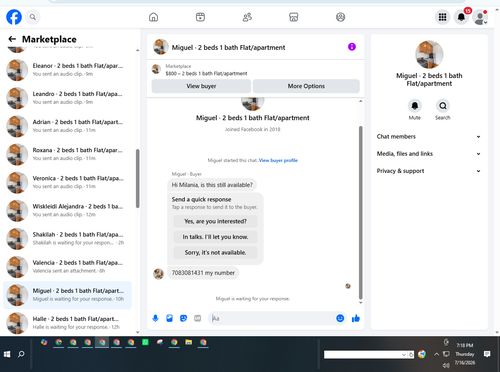Open the account profile avatar menu
This screenshot has height=372, width=500.
(480, 17)
